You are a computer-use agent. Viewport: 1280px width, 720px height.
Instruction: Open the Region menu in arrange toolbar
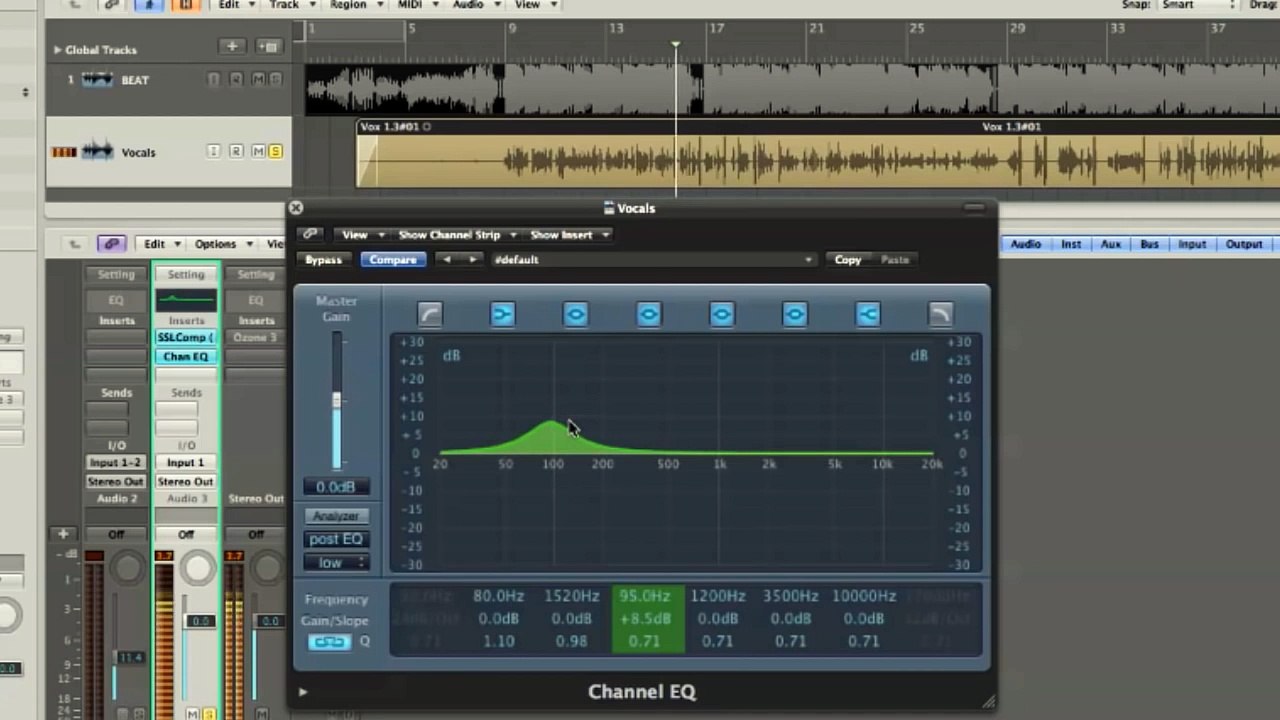(x=354, y=4)
